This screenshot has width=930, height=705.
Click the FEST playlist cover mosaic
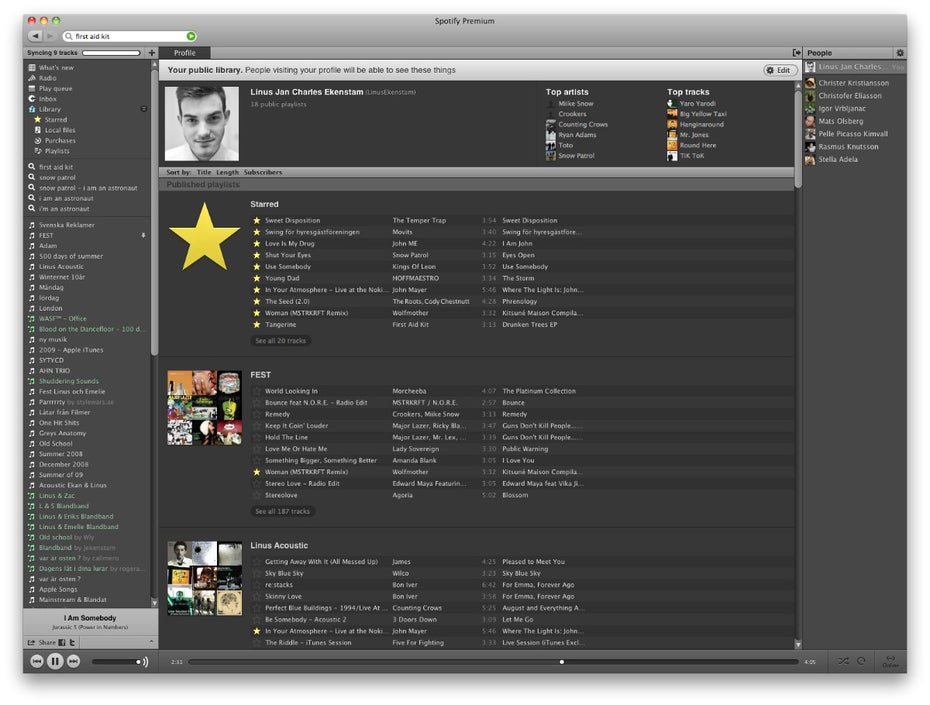coord(204,408)
